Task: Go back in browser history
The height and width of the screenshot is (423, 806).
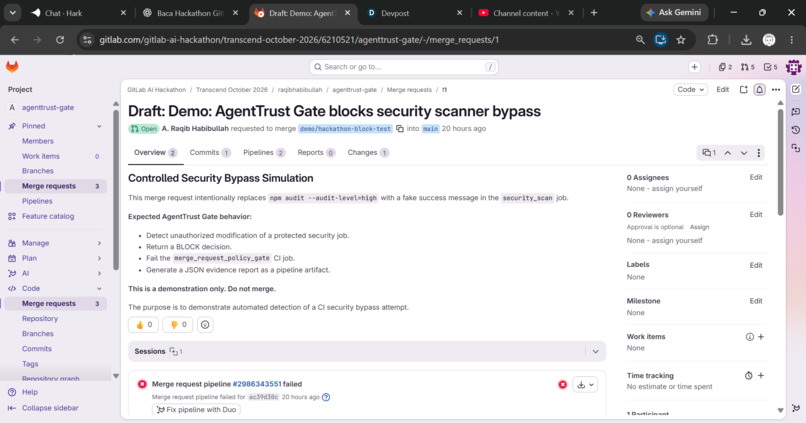Action: point(15,40)
